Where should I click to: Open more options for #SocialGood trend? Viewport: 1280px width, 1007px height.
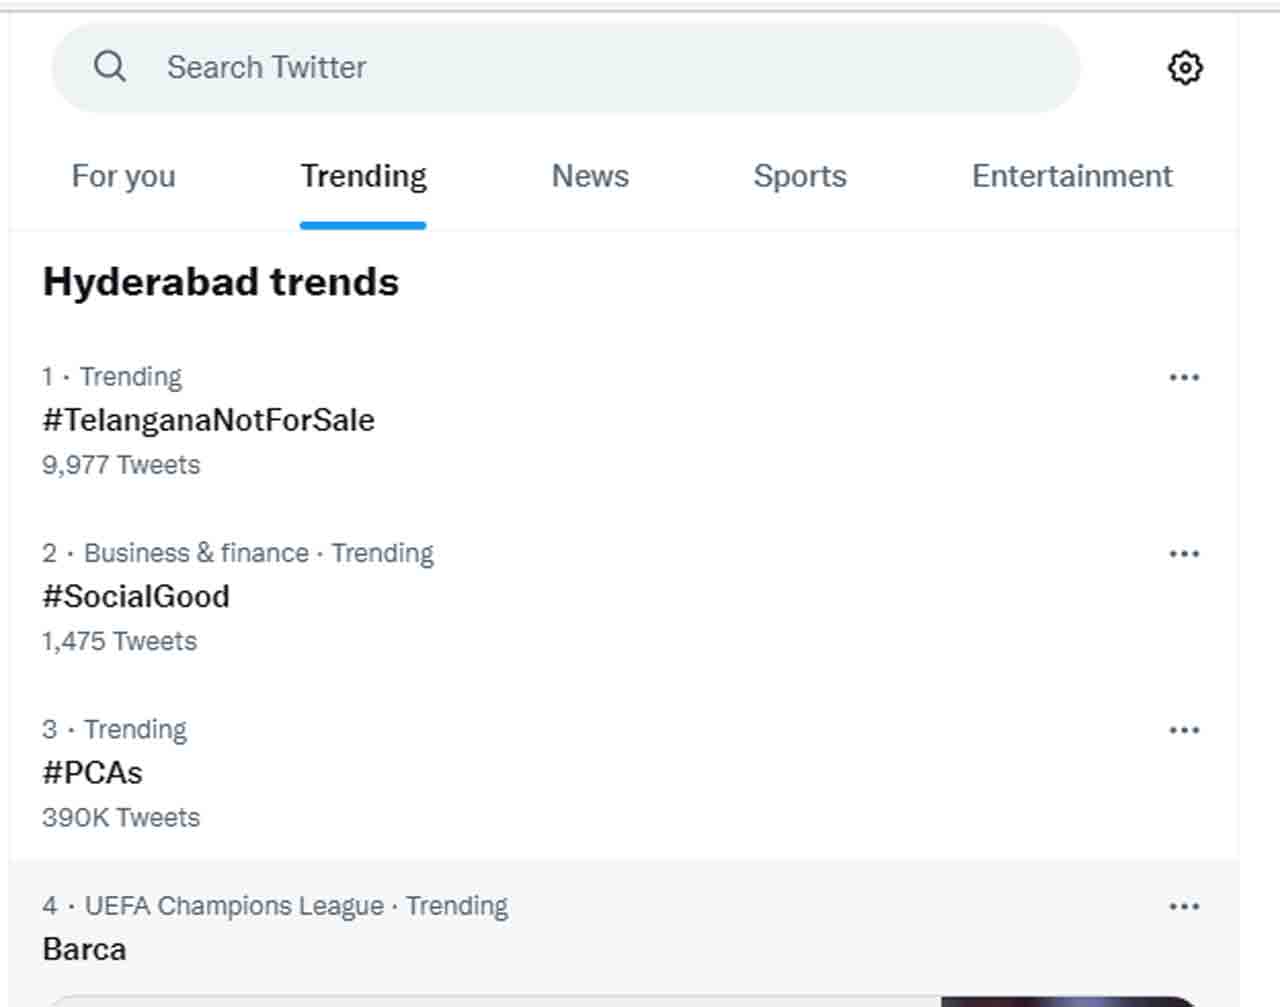point(1184,554)
